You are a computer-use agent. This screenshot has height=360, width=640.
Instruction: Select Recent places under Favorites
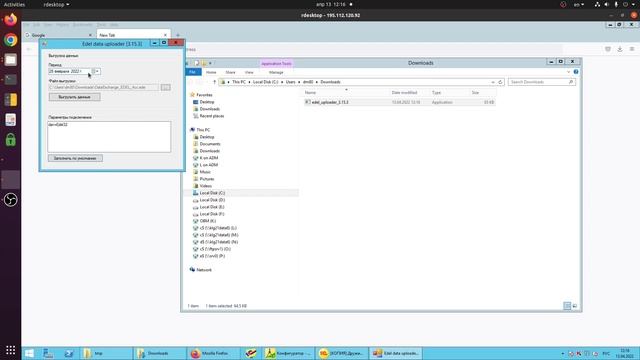(211, 116)
